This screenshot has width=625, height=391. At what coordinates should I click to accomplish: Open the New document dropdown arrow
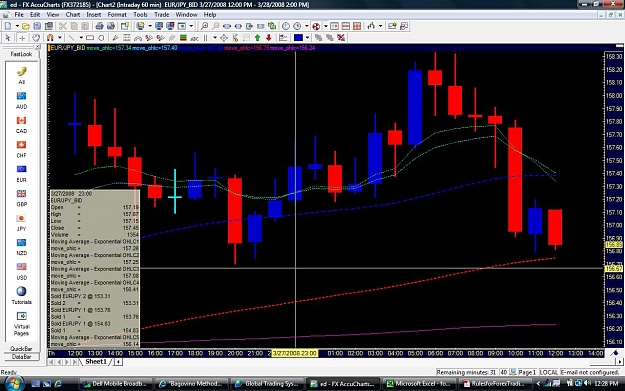coord(17,26)
